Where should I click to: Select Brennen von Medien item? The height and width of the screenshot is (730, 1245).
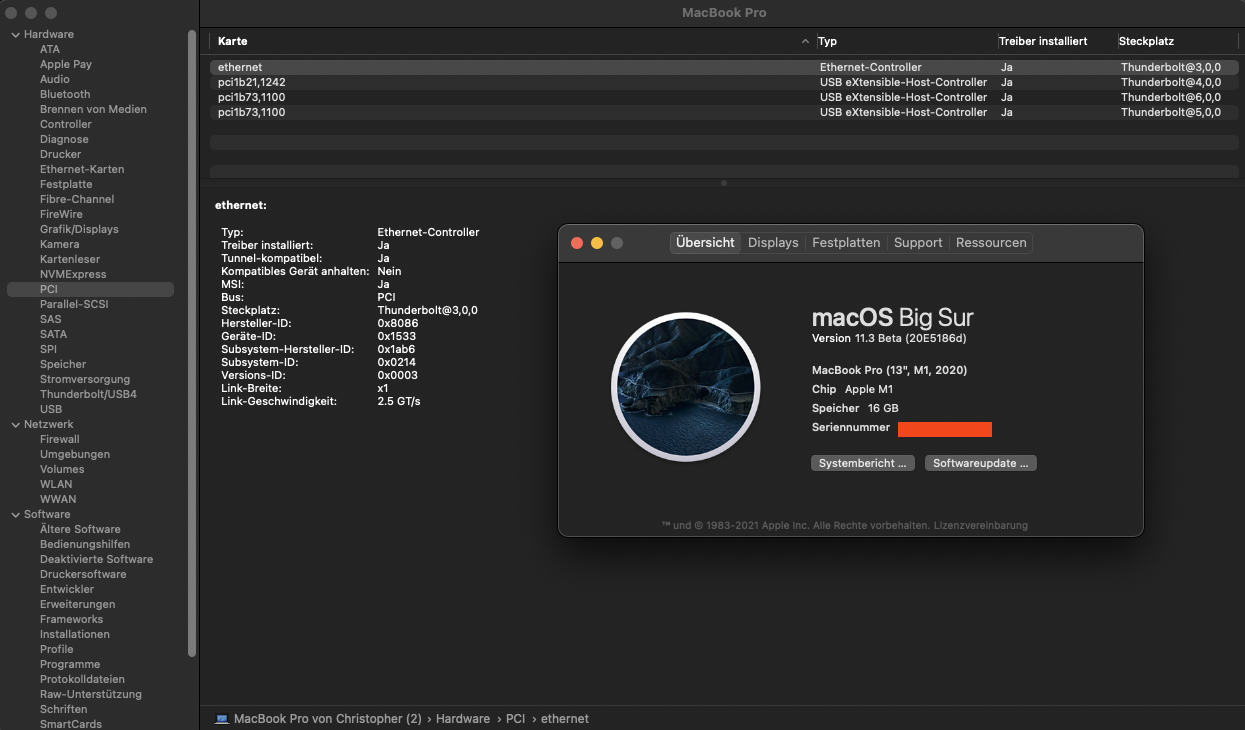[93, 109]
